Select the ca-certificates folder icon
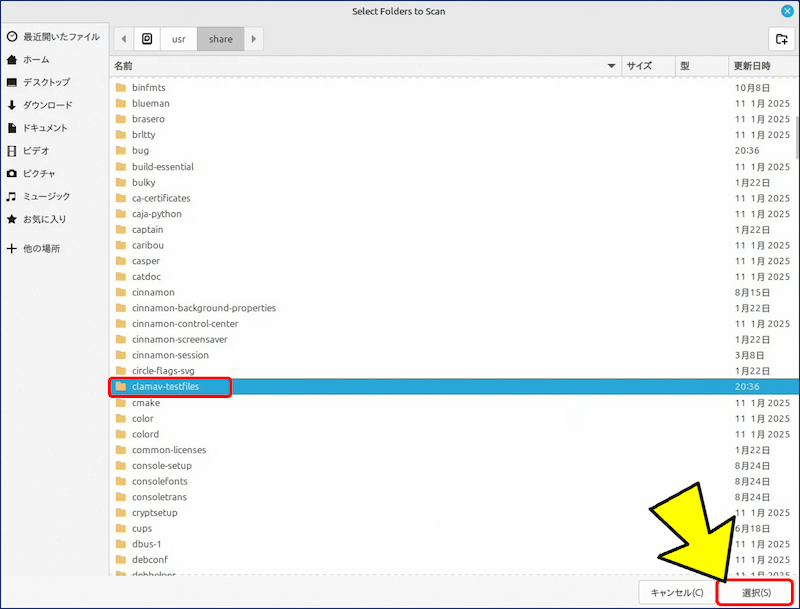 (121, 198)
